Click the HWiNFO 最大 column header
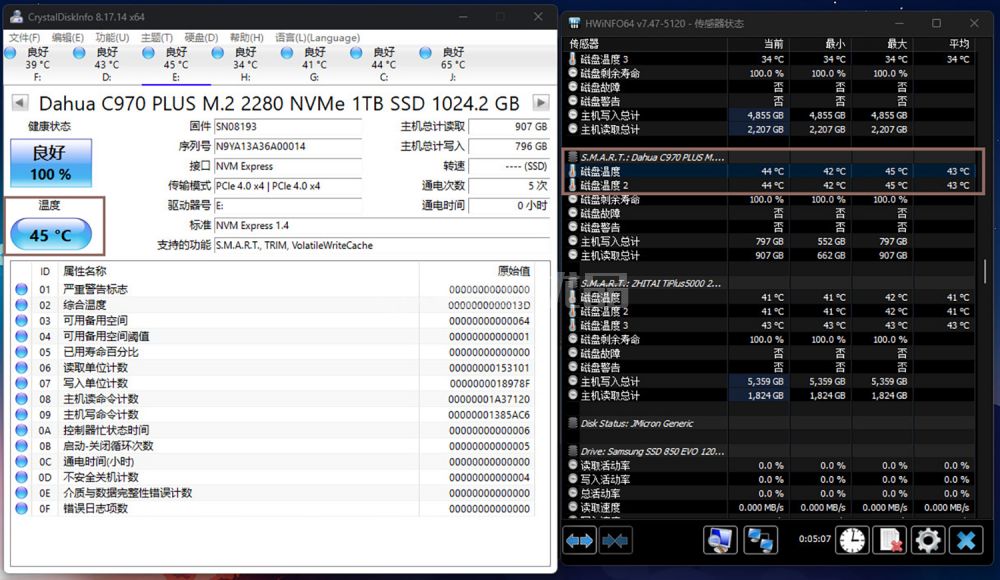This screenshot has width=1000, height=580. pyautogui.click(x=882, y=43)
